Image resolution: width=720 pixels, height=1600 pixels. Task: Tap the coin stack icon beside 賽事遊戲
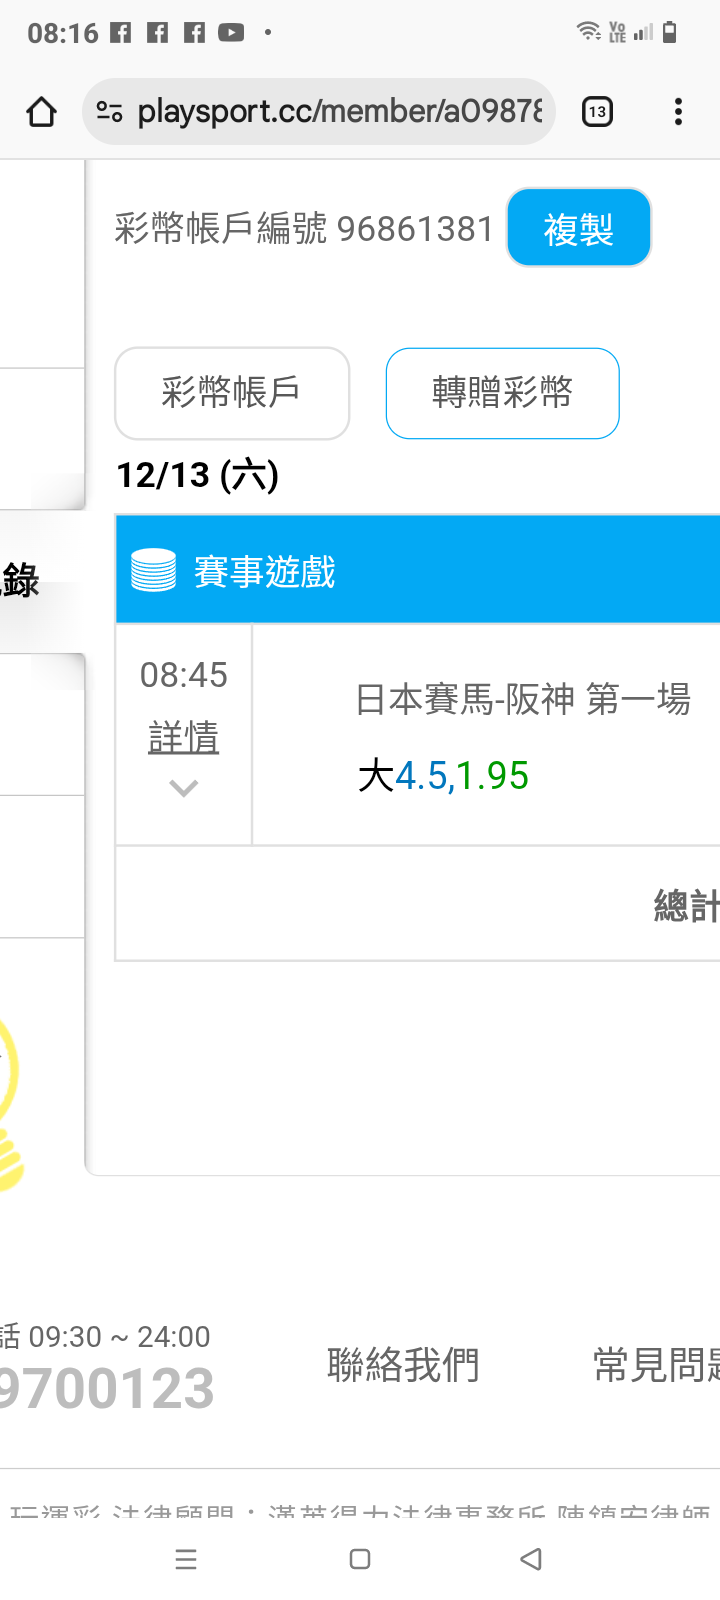click(x=153, y=571)
